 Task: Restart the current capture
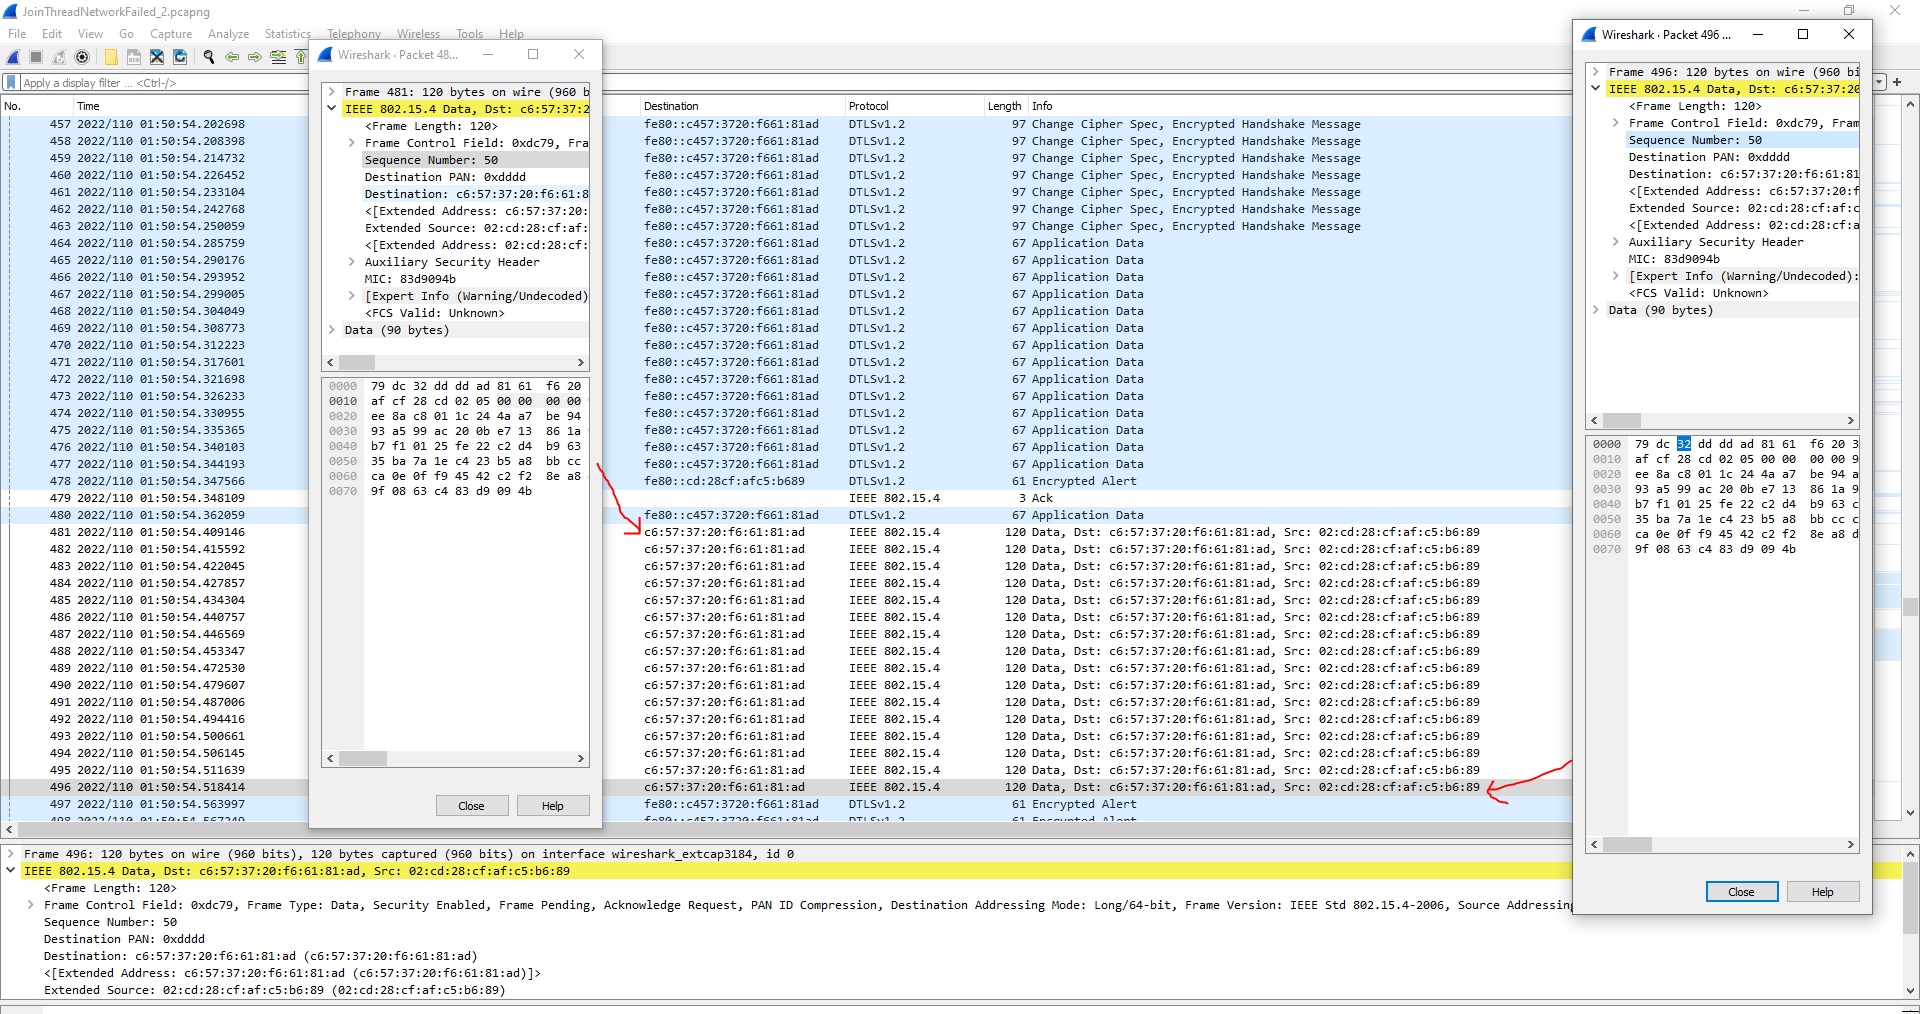tap(58, 57)
